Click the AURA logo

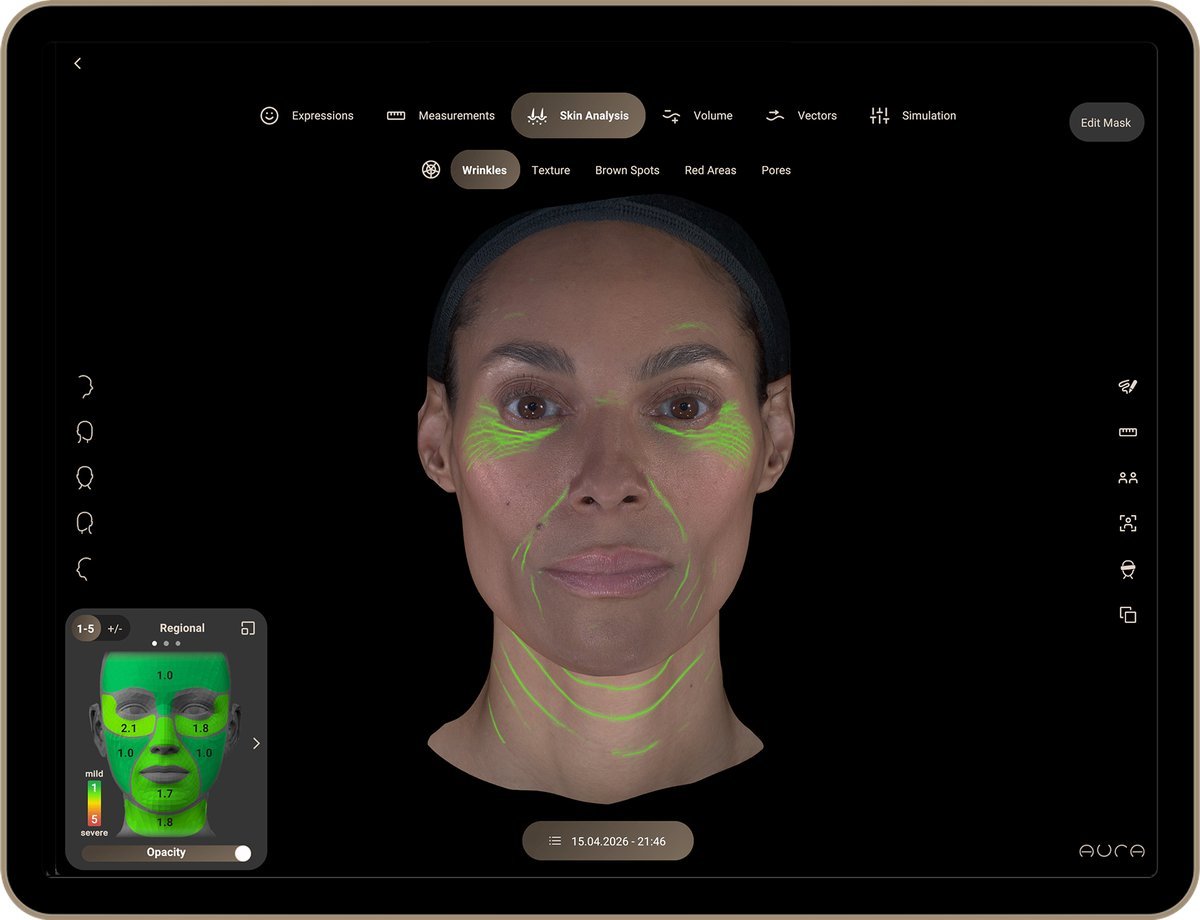click(1112, 851)
